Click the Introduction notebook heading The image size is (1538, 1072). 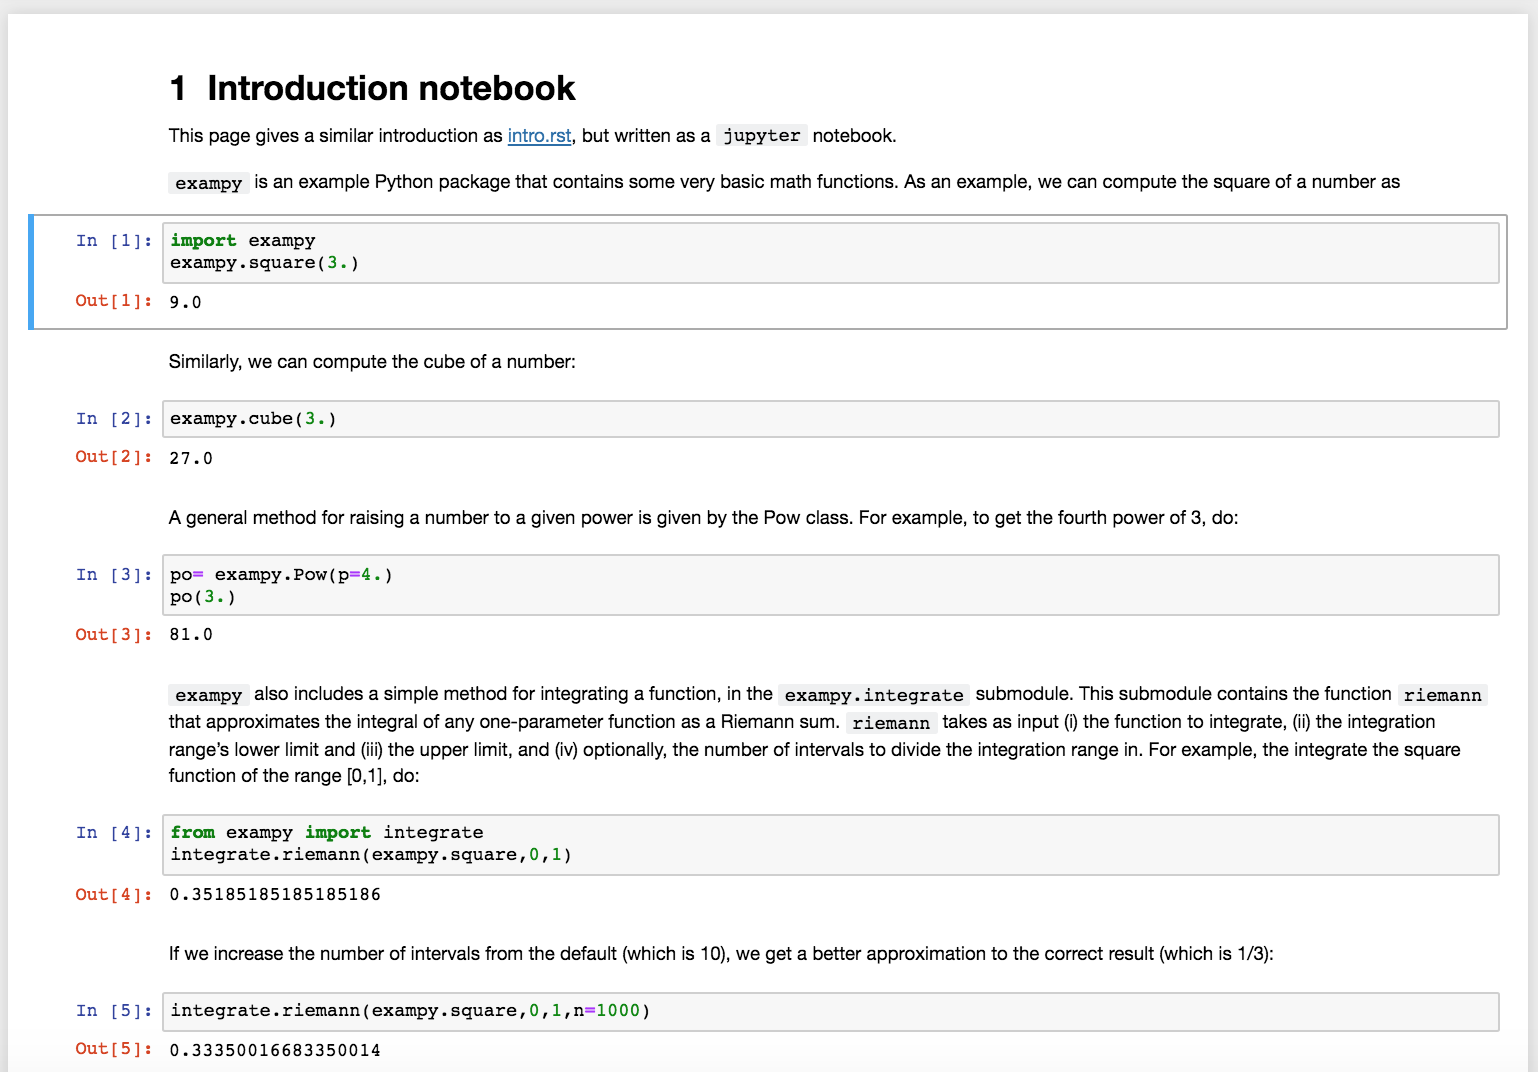coord(372,88)
